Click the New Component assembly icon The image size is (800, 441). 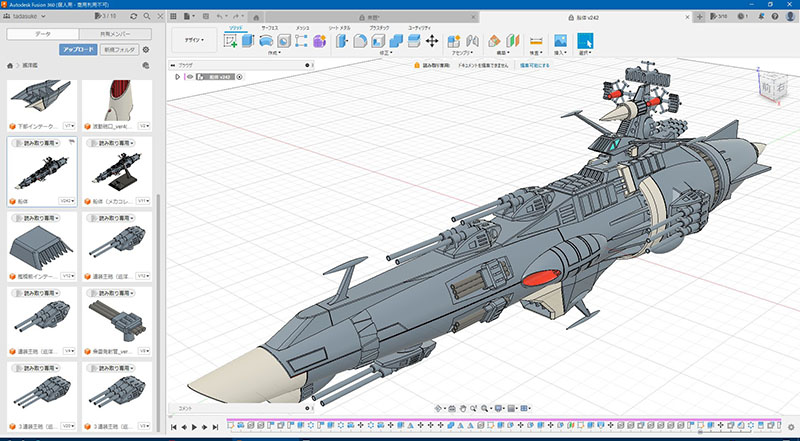click(454, 41)
